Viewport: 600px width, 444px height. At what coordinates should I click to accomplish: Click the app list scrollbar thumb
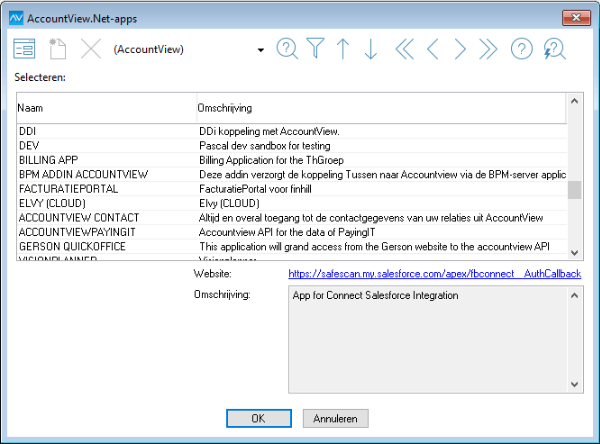(574, 190)
